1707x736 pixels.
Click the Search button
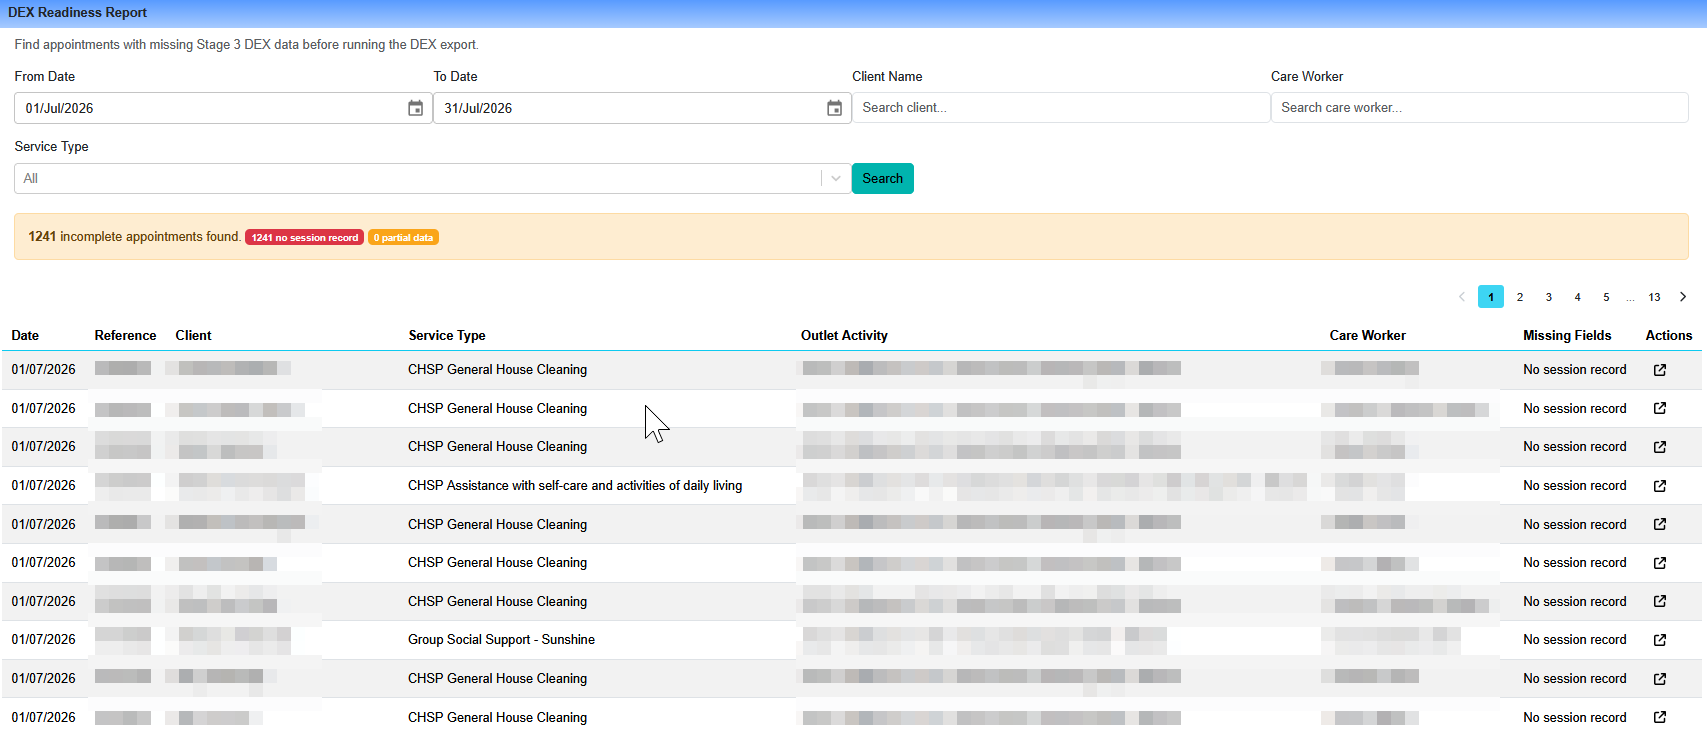tap(882, 178)
